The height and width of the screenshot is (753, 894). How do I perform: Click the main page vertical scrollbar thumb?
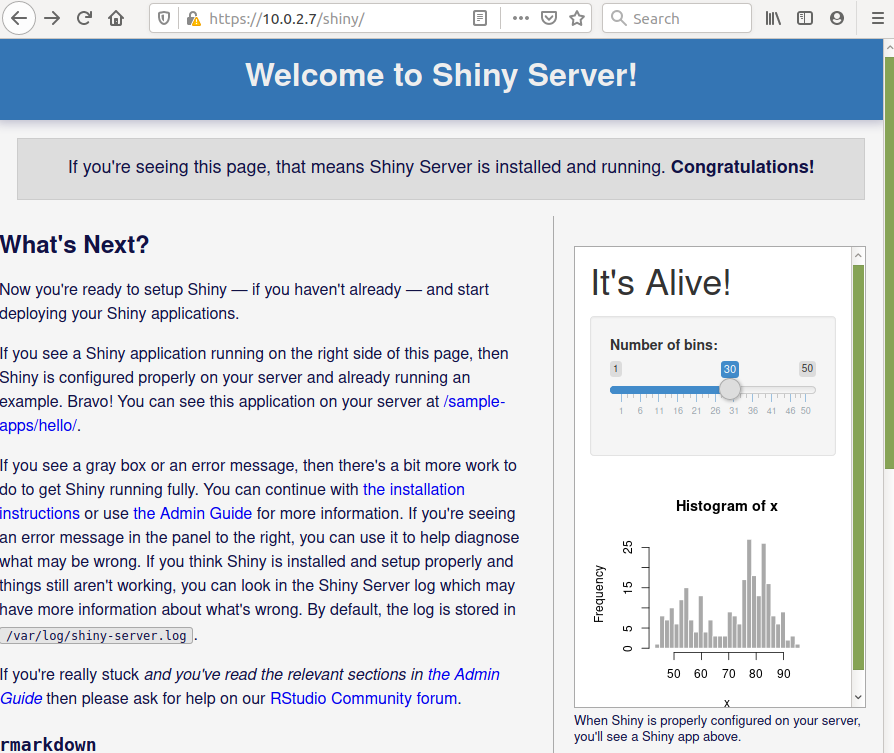[889, 262]
